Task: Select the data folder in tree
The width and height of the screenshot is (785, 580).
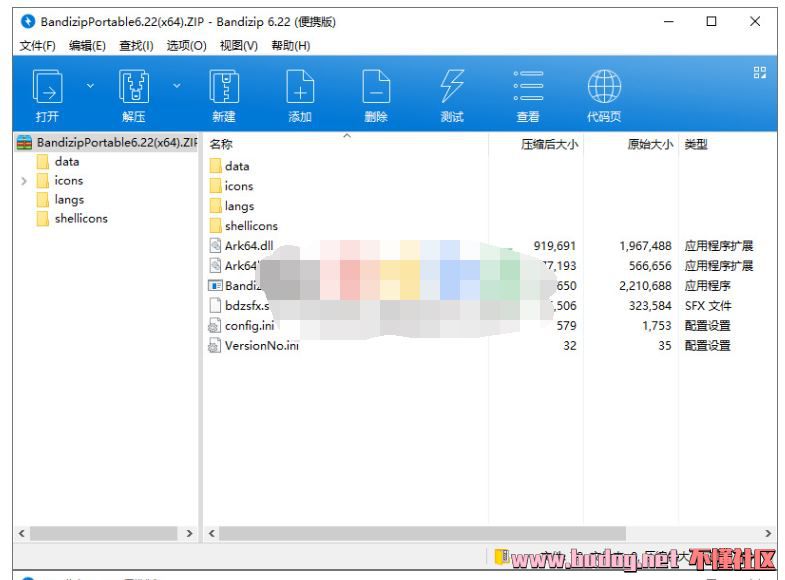Action: click(67, 162)
